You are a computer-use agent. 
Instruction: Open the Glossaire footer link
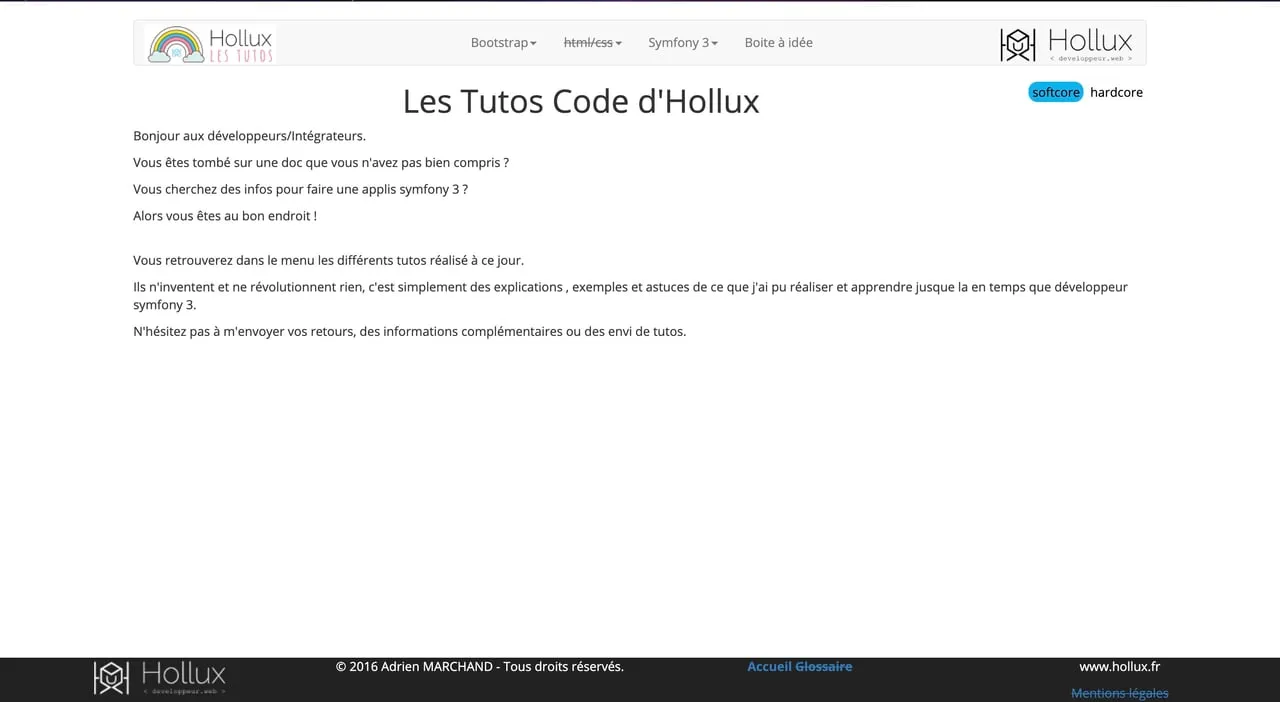(x=824, y=666)
